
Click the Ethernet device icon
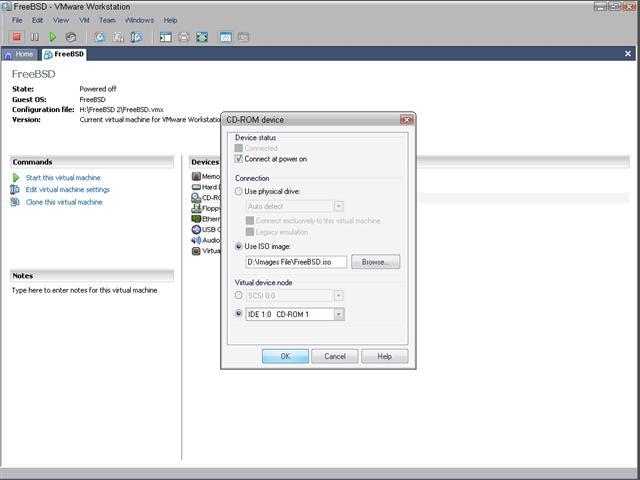196,219
